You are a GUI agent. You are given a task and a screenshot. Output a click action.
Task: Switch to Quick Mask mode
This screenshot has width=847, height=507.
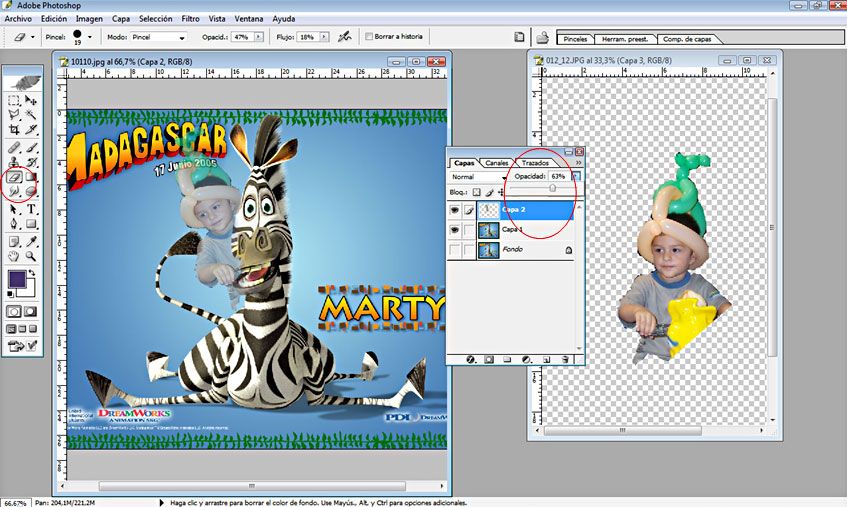tap(30, 312)
